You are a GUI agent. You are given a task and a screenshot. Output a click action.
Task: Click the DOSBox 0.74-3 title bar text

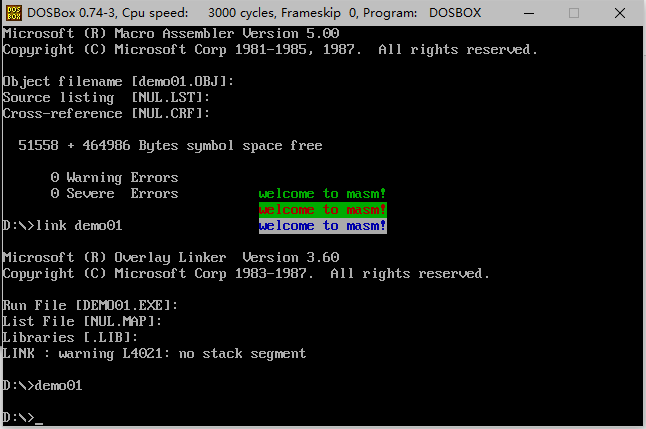pyautogui.click(x=254, y=13)
